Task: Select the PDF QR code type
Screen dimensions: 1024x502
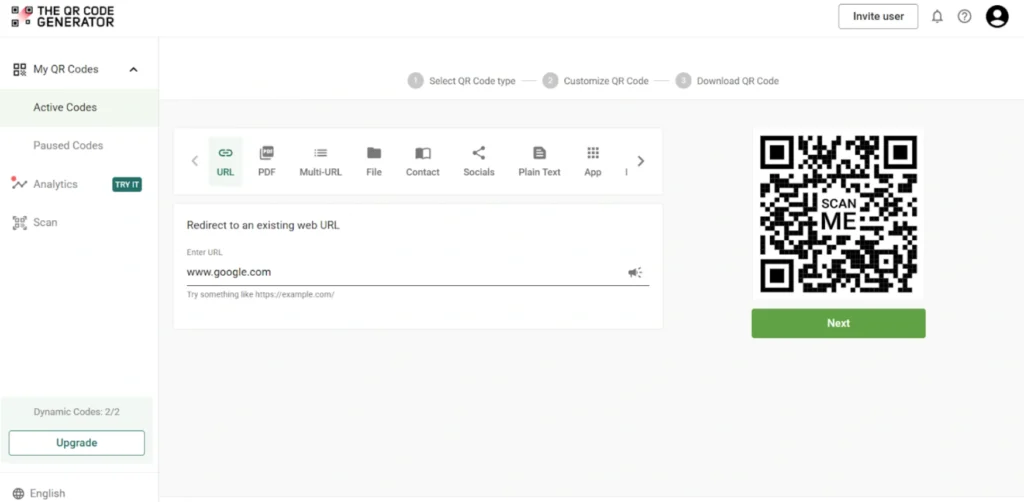Action: tap(266, 161)
